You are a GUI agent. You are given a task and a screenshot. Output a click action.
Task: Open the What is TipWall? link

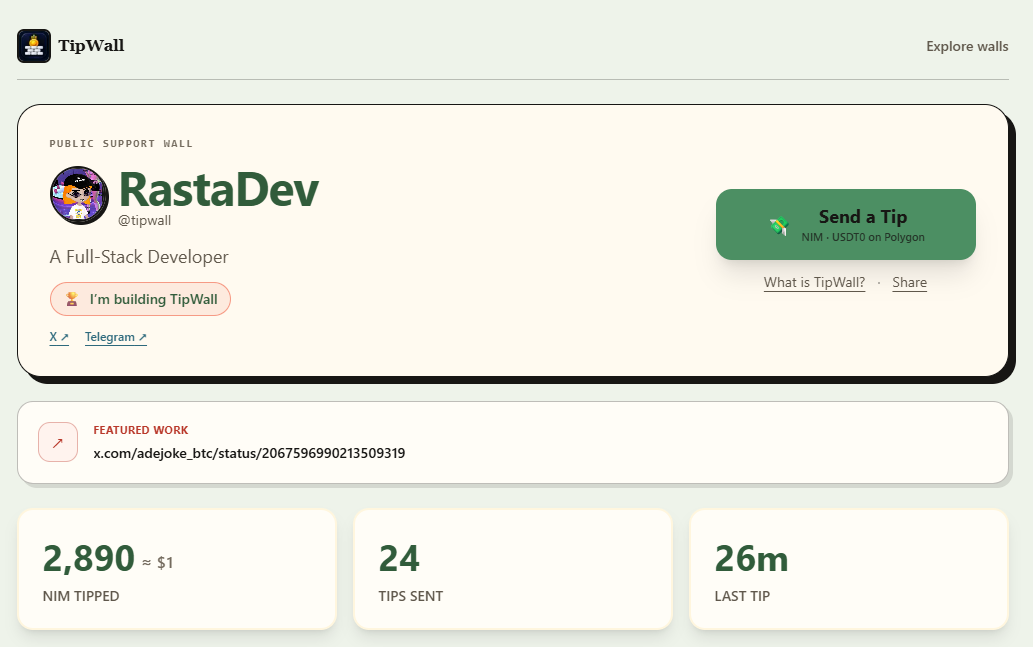coord(814,283)
